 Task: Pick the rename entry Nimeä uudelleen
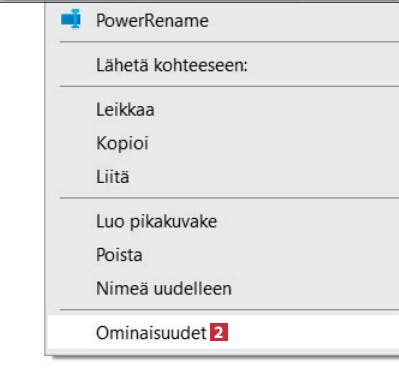click(223, 288)
